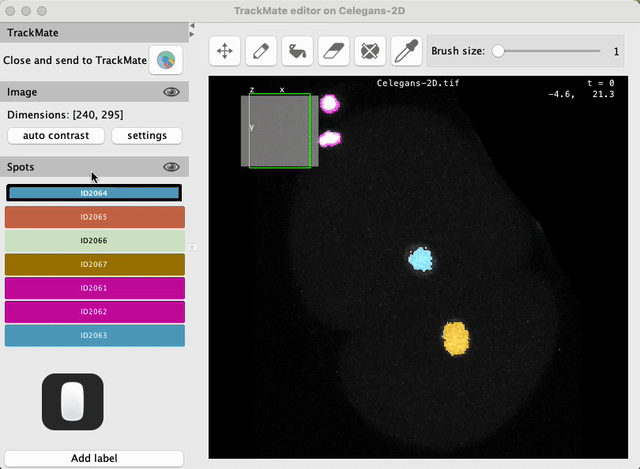Click the TrackMate panel header
Screen dimensions: 640x469
pyautogui.click(x=94, y=33)
